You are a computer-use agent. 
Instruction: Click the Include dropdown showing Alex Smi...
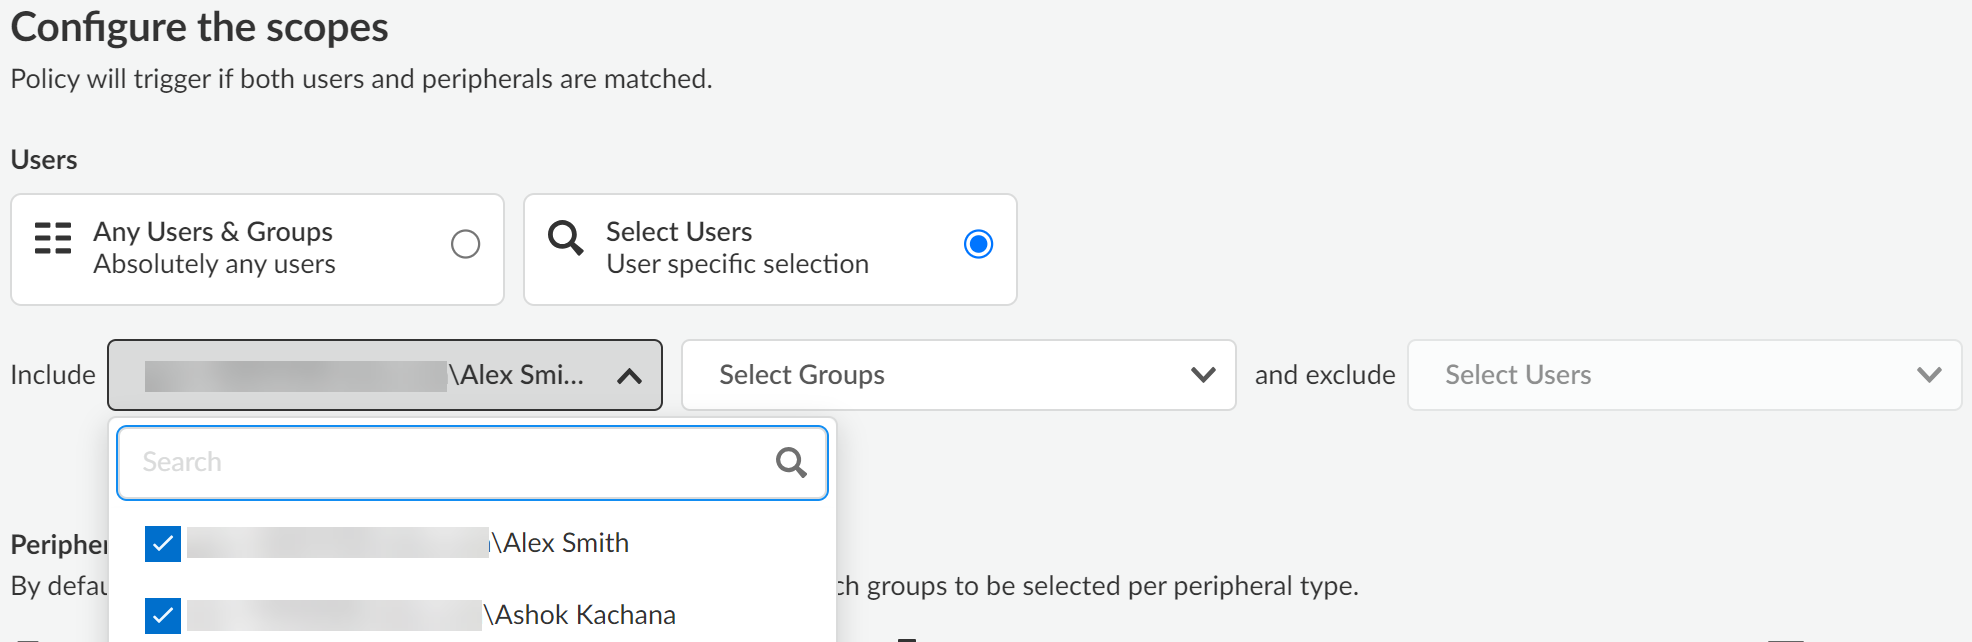pyautogui.click(x=370, y=375)
